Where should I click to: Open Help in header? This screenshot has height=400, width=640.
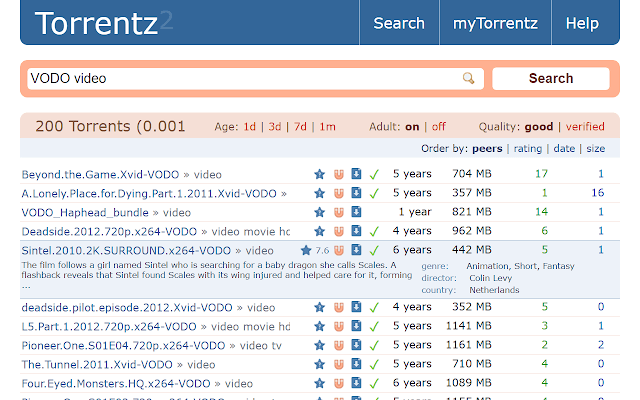pos(582,23)
